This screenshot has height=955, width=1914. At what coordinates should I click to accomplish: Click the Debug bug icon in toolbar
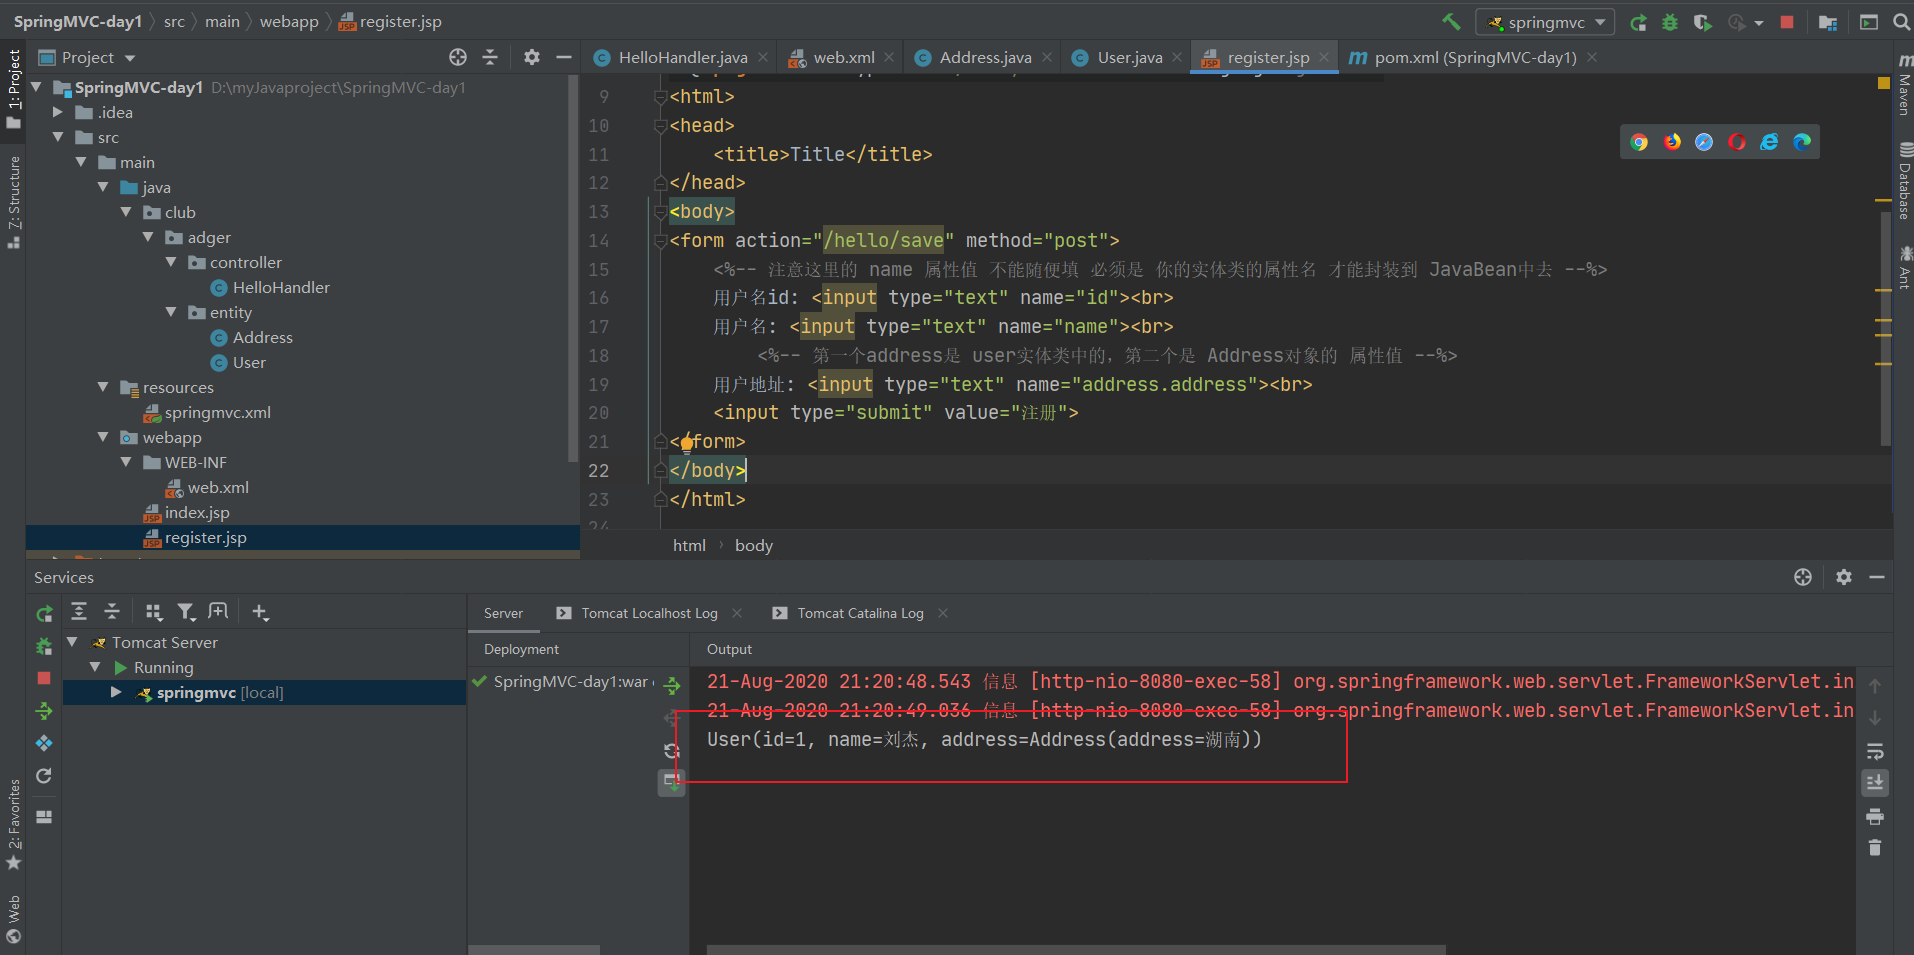click(1670, 22)
